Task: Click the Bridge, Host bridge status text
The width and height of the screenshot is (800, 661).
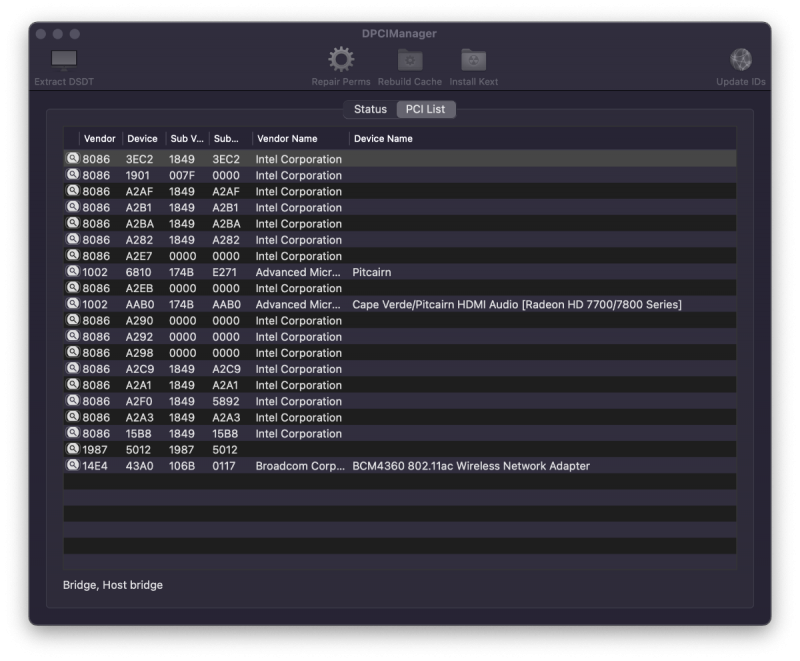Action: point(113,585)
